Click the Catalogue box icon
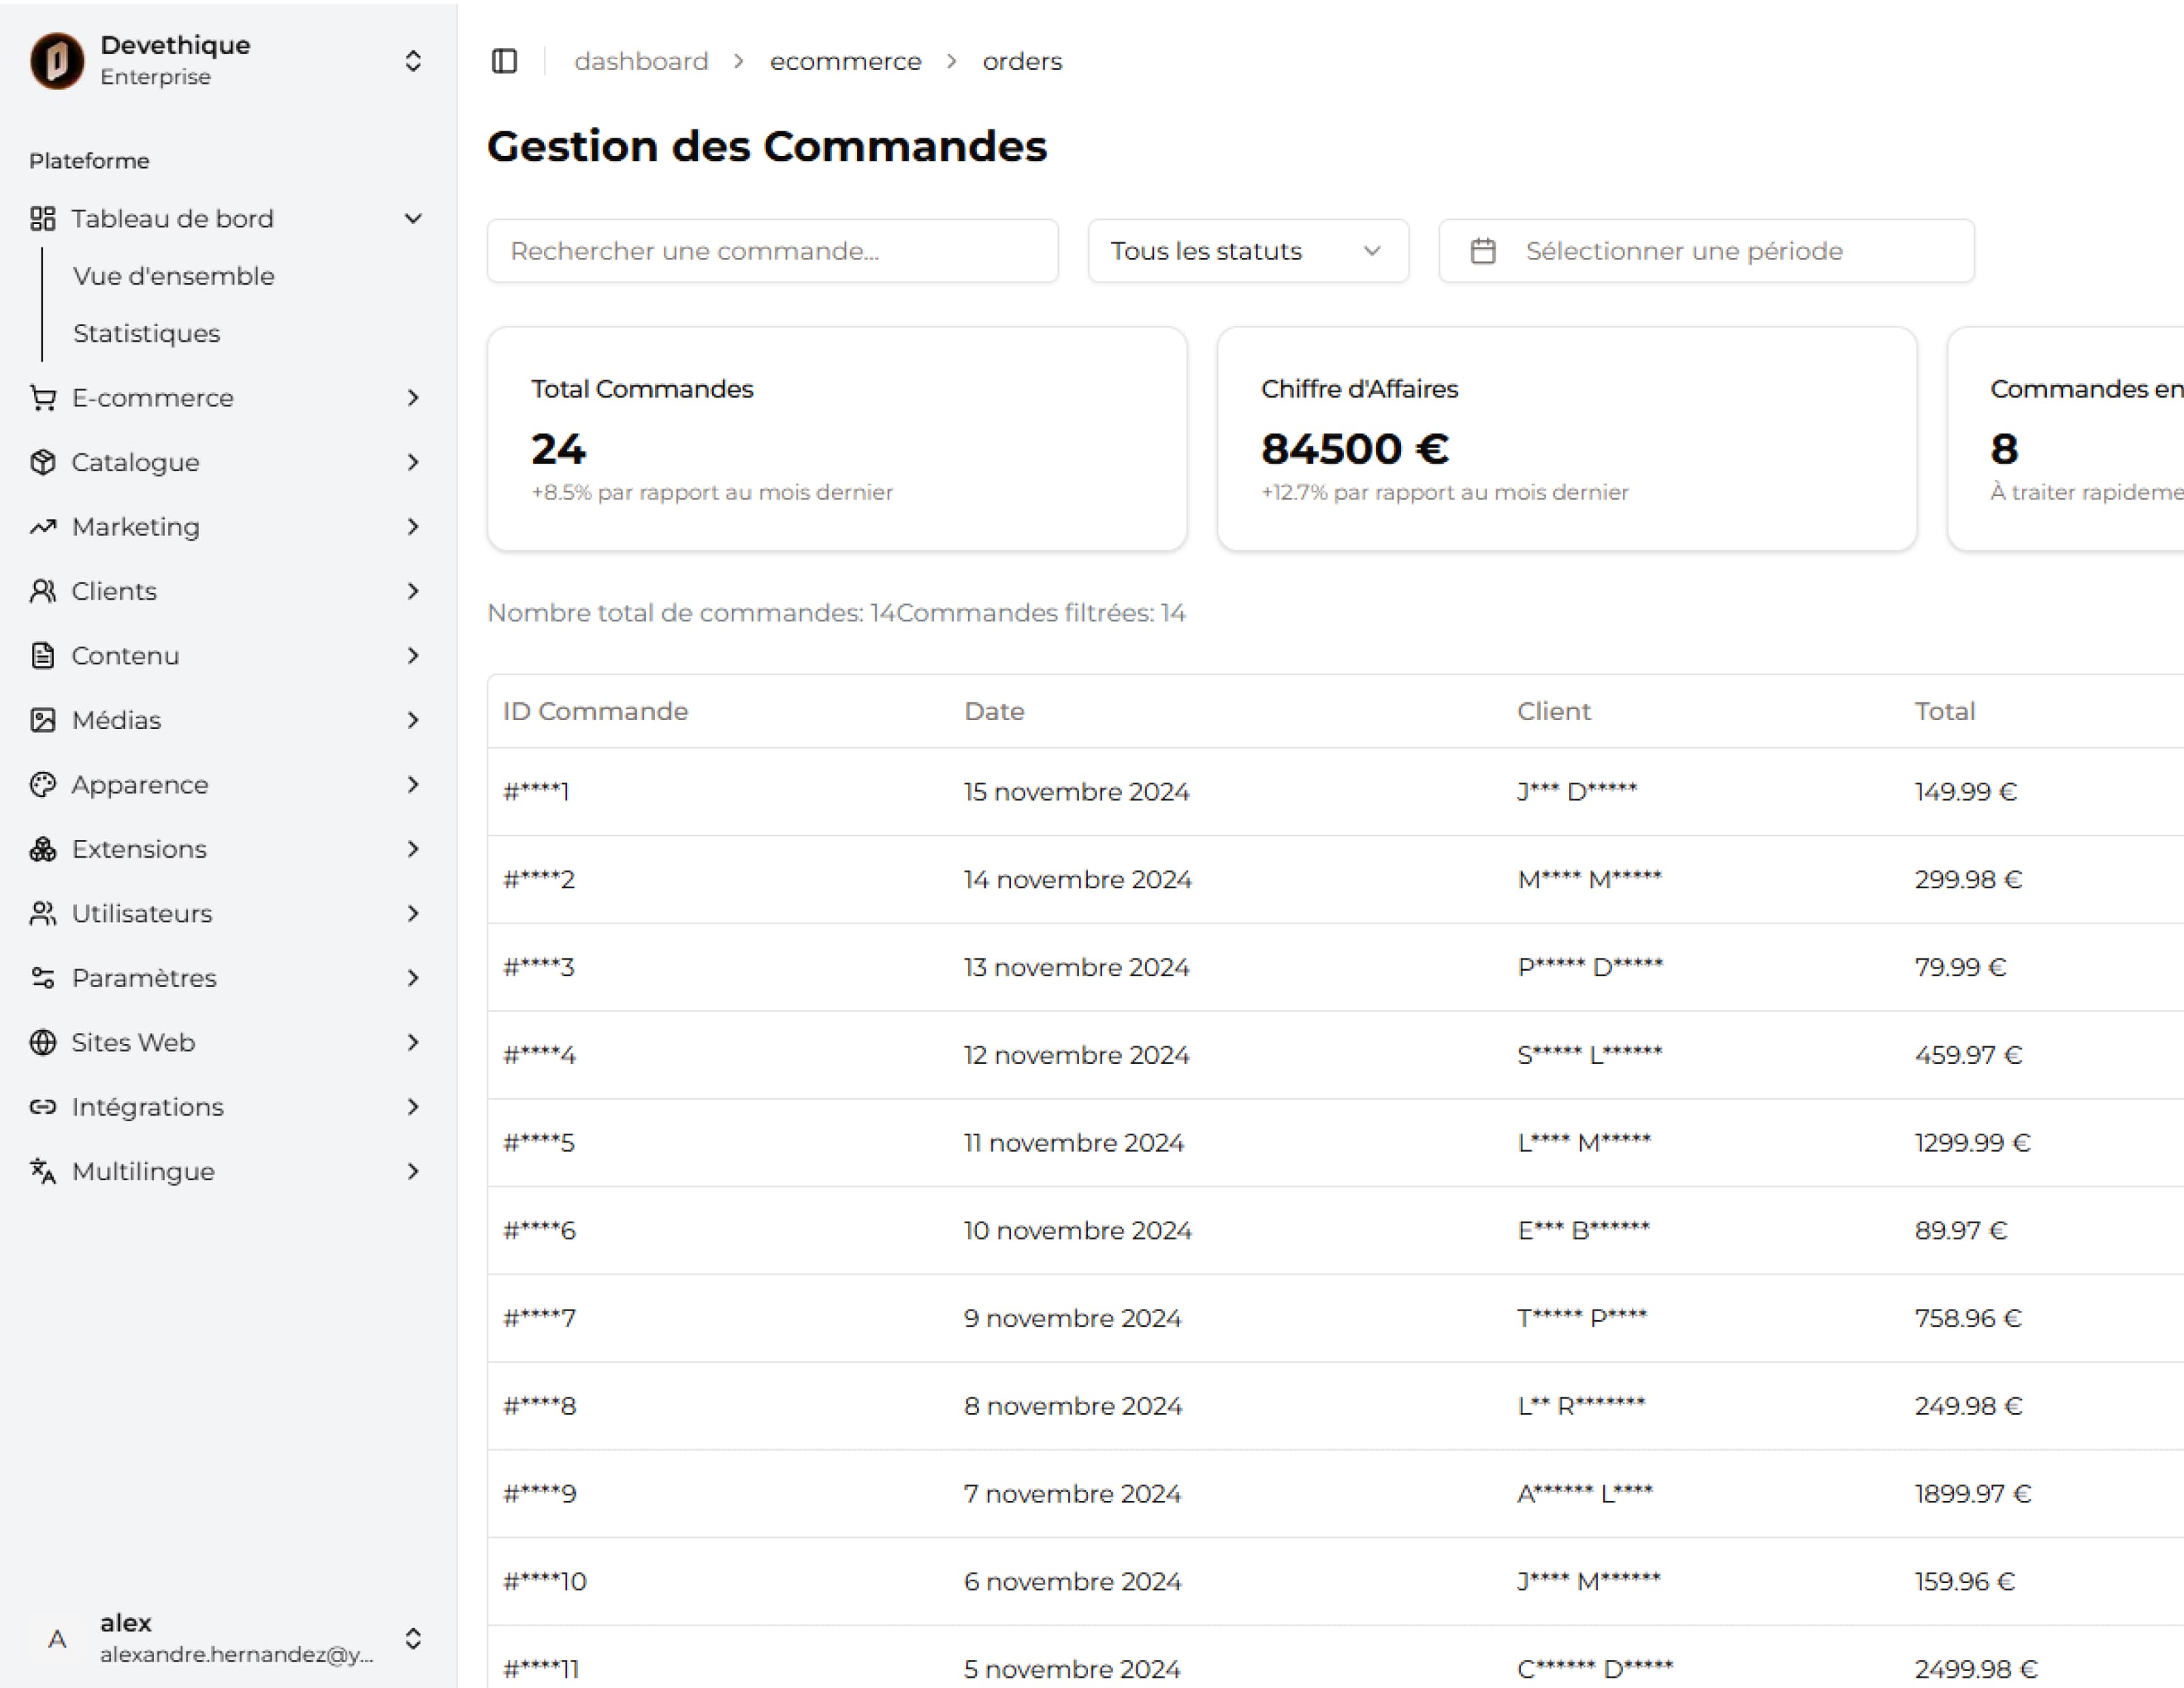The height and width of the screenshot is (1688, 2184). (x=42, y=462)
